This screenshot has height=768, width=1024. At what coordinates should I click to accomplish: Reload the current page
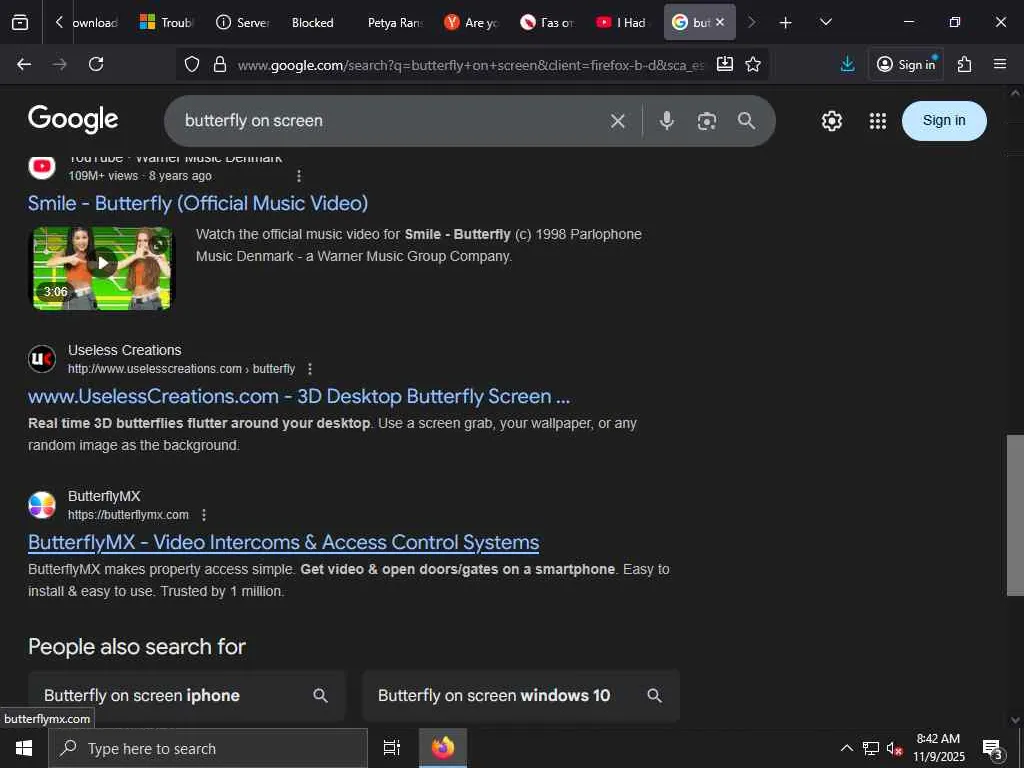96,64
